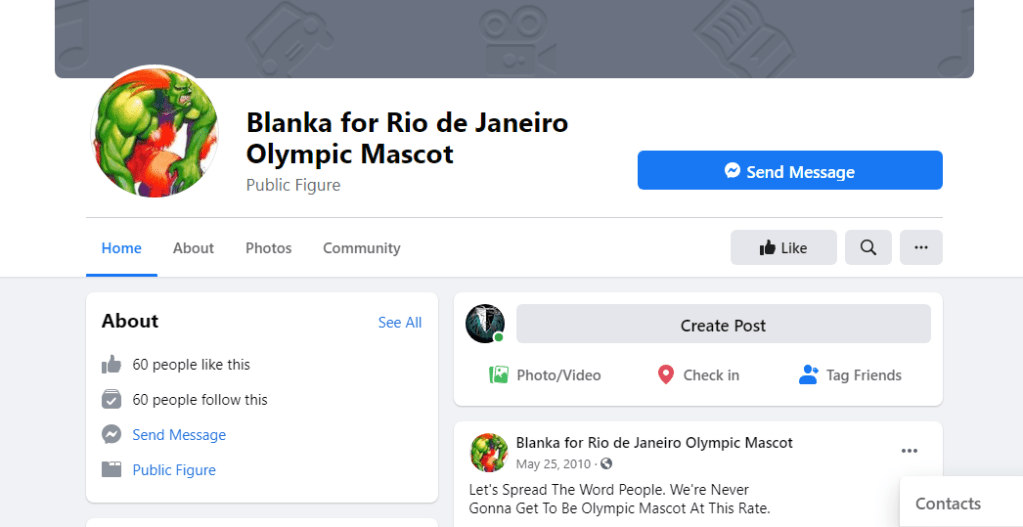
Task: Select the Home tab
Action: tap(121, 248)
